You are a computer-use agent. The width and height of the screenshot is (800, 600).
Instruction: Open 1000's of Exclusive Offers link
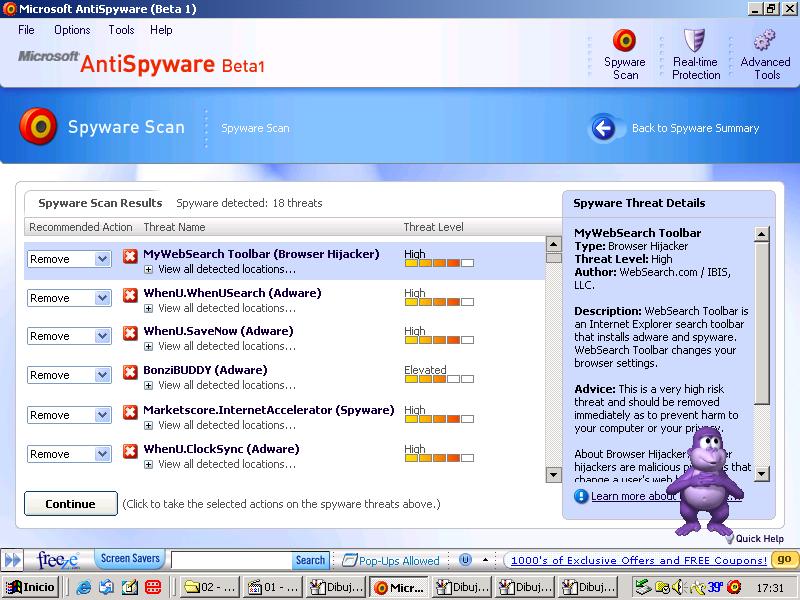[x=639, y=560]
